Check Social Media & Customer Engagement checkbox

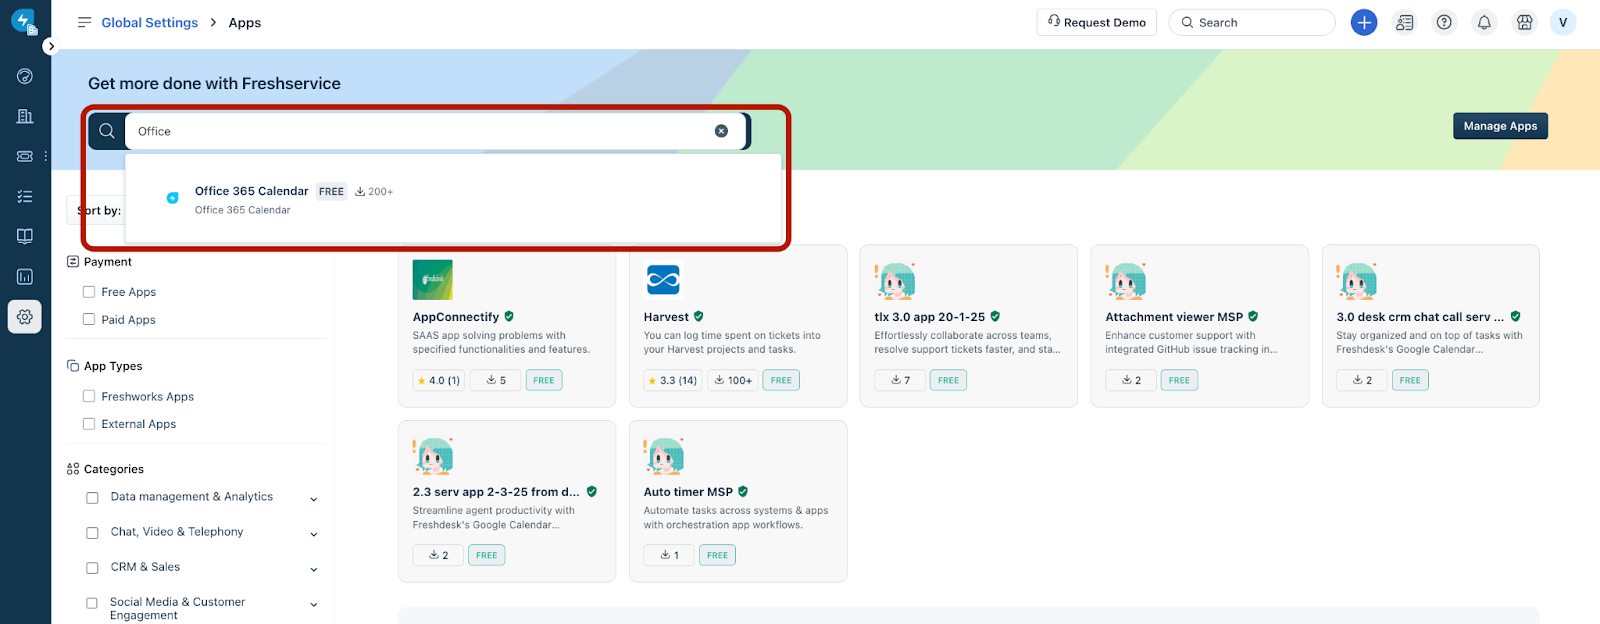click(x=92, y=604)
